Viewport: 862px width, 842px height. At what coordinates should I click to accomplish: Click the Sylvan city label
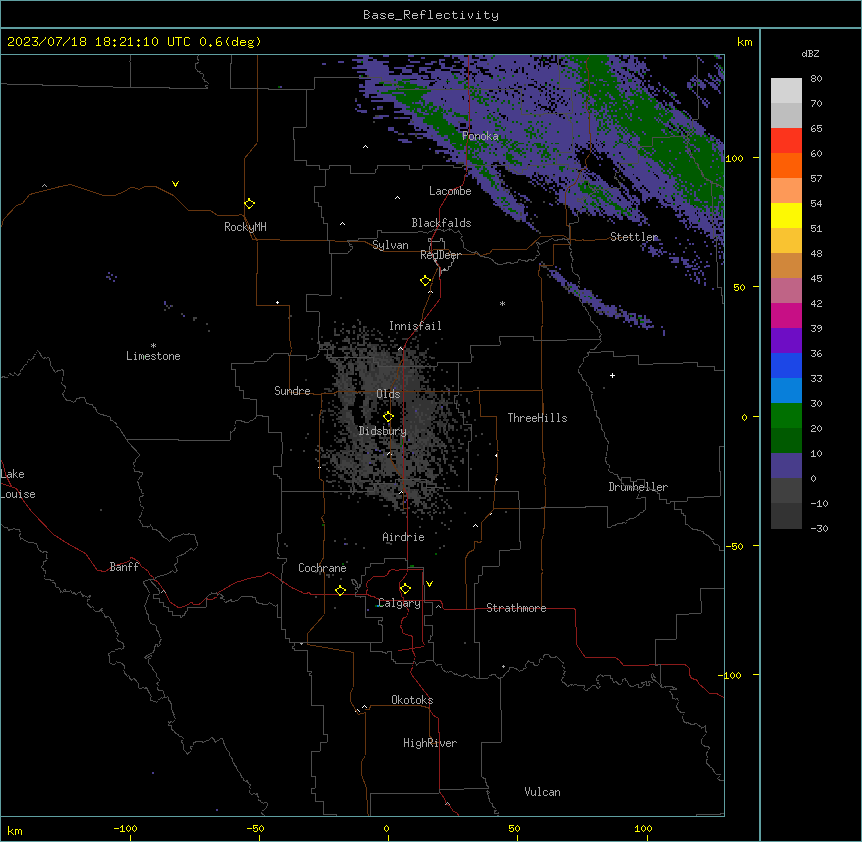pyautogui.click(x=390, y=245)
